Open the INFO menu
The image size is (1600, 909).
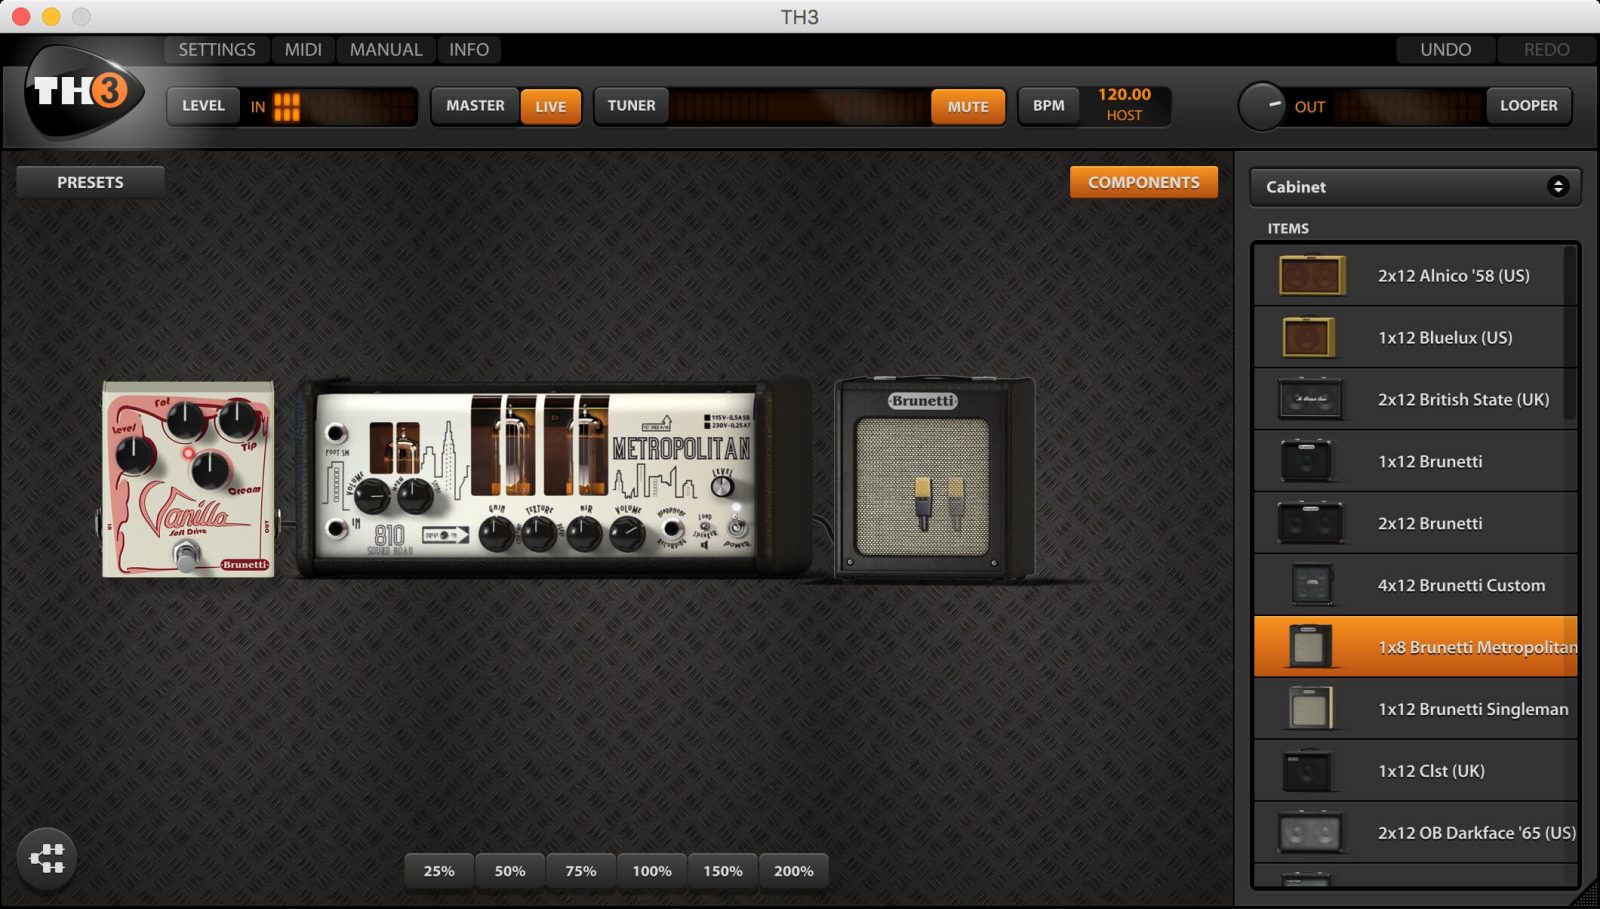469,49
